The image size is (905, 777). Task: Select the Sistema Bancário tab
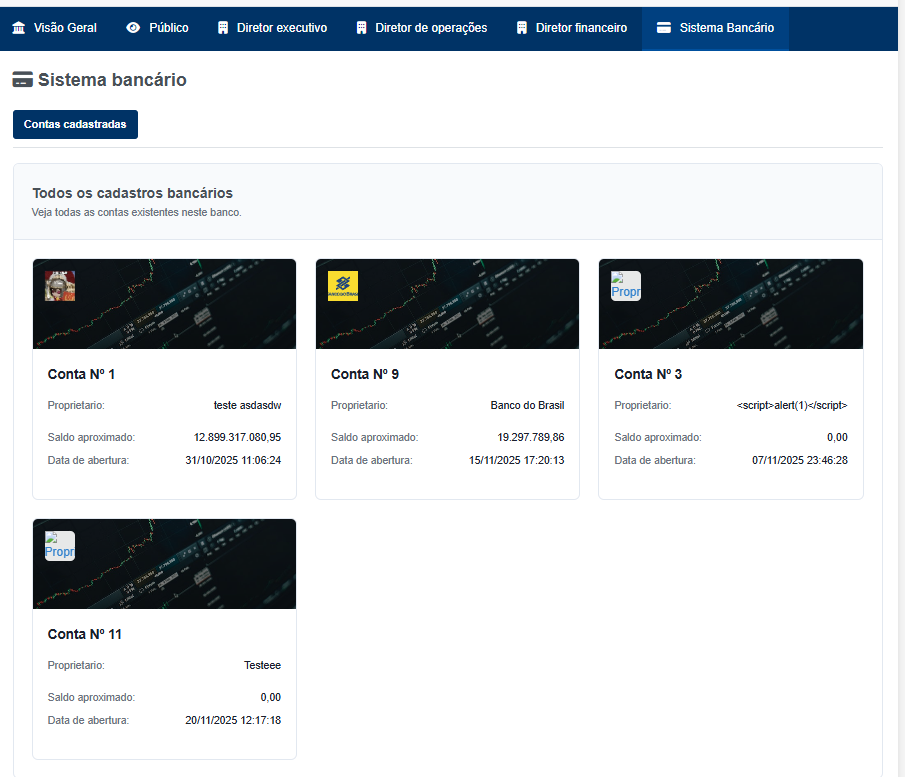(x=716, y=28)
